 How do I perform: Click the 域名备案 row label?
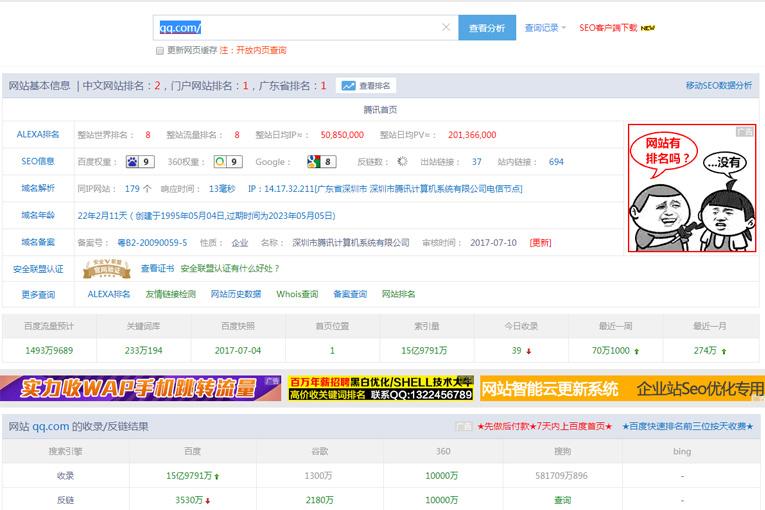[38, 242]
